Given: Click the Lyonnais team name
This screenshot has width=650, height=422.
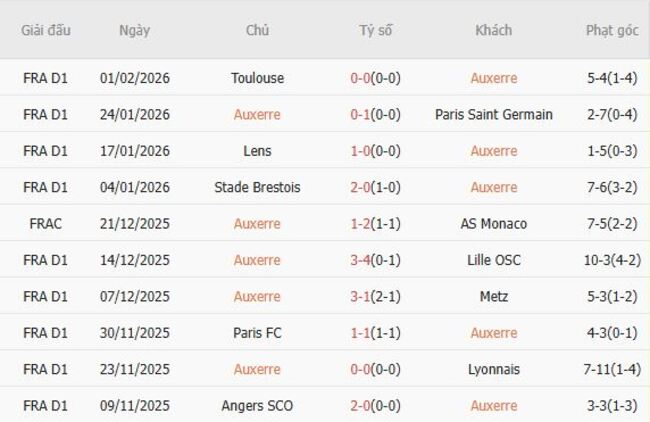Looking at the screenshot, I should 493,369.
